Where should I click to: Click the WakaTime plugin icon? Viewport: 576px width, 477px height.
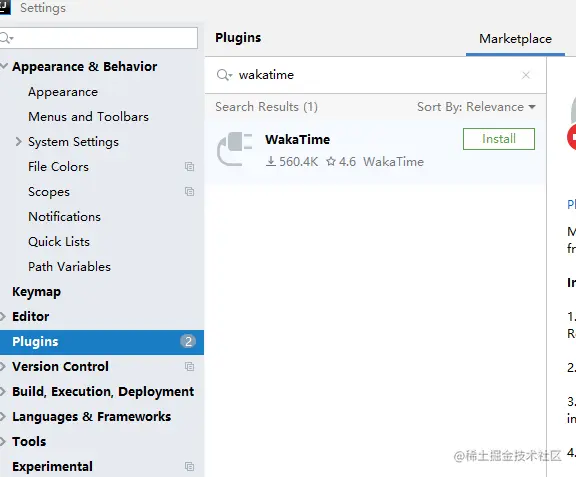click(x=235, y=149)
